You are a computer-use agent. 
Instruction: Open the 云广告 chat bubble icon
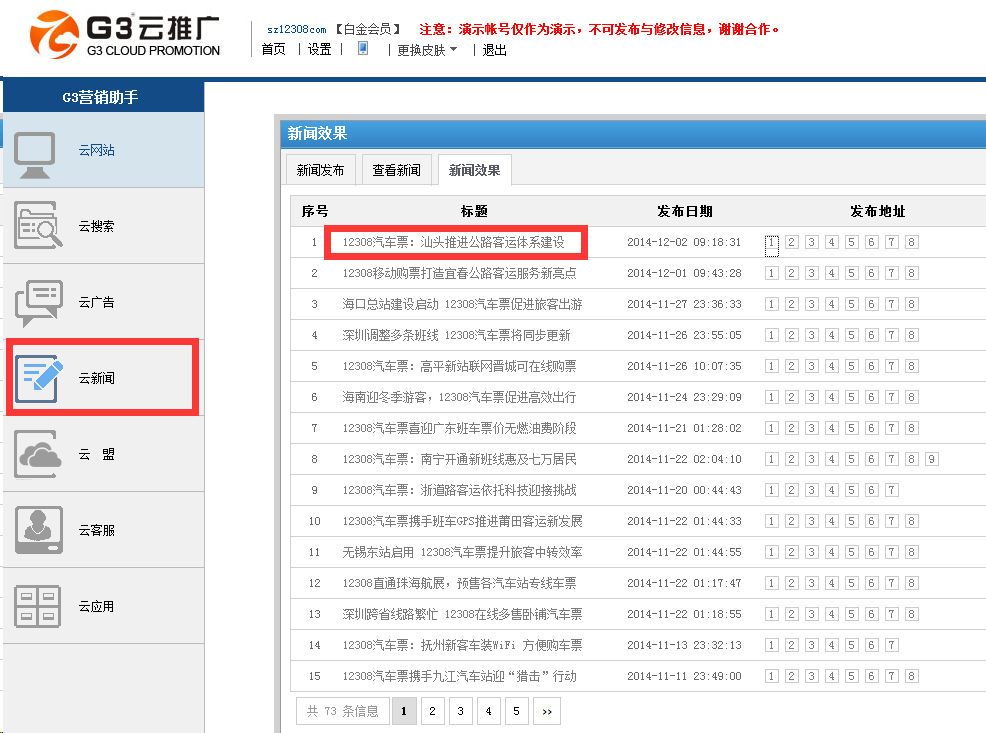(x=38, y=303)
